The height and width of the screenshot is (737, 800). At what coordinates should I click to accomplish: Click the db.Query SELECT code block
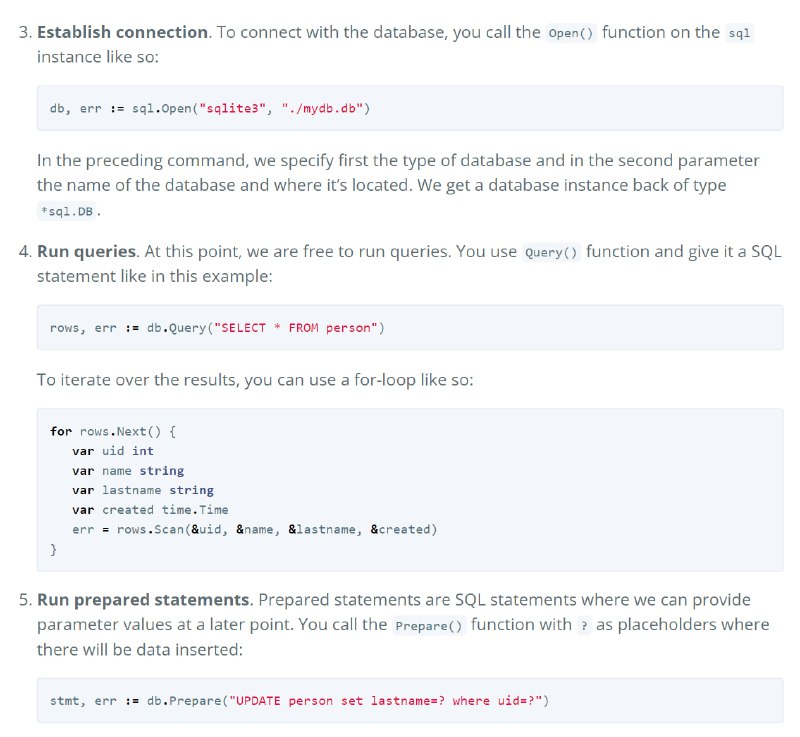click(410, 327)
